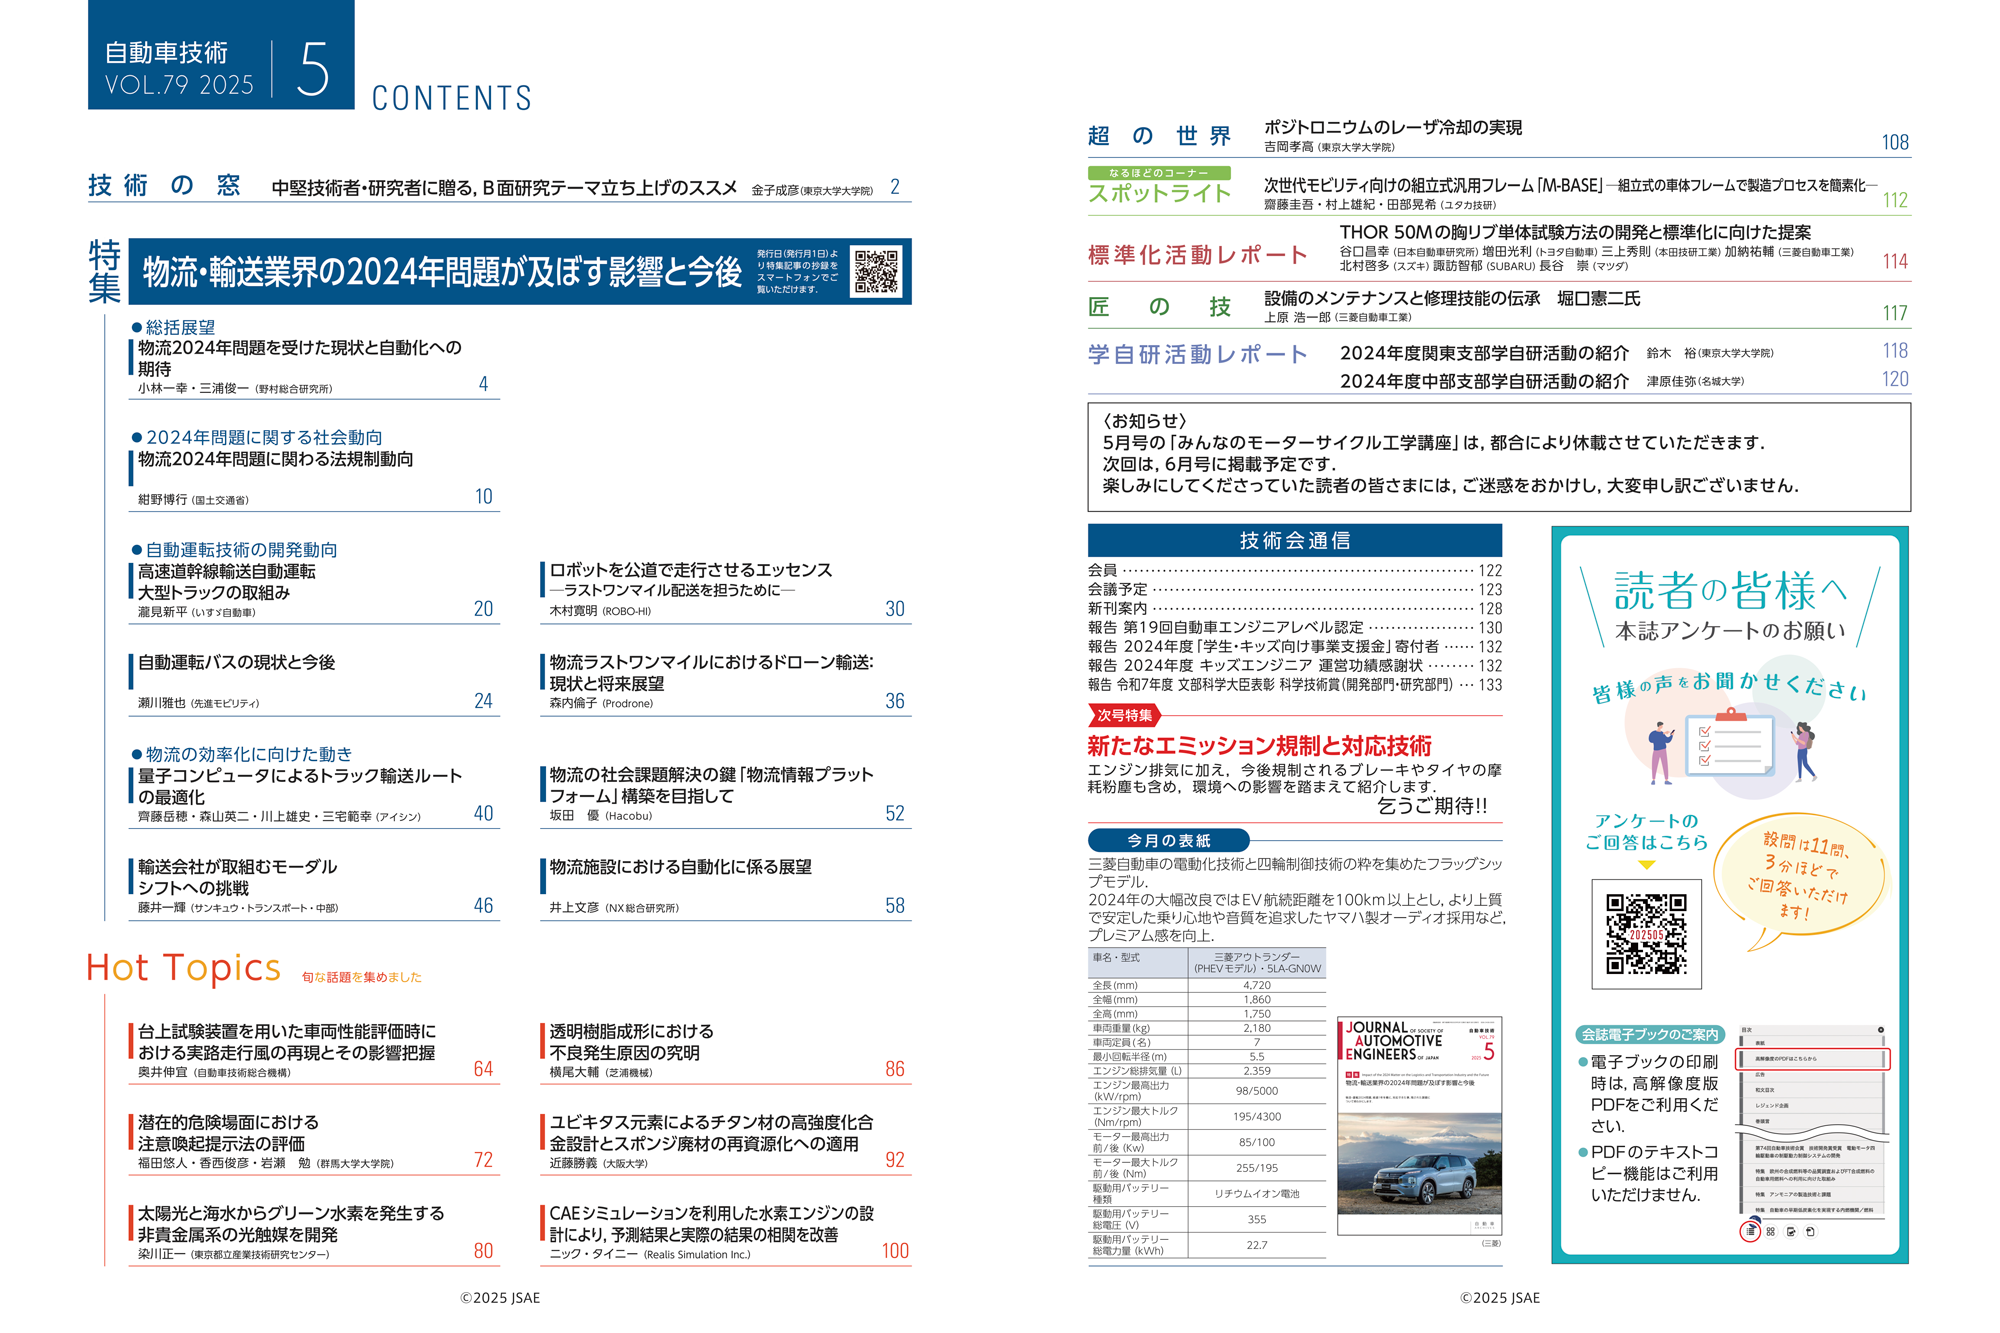The height and width of the screenshot is (1333, 2000).
Task: Click the memo edit icon in ebook toolbar
Action: (x=1791, y=1231)
